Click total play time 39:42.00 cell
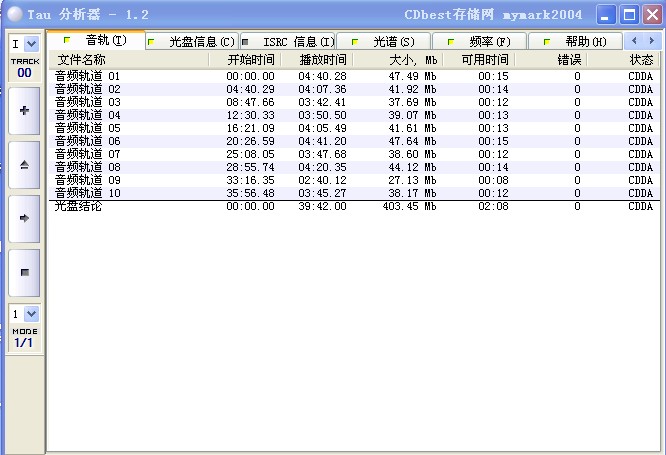The image size is (666, 455). tap(322, 206)
